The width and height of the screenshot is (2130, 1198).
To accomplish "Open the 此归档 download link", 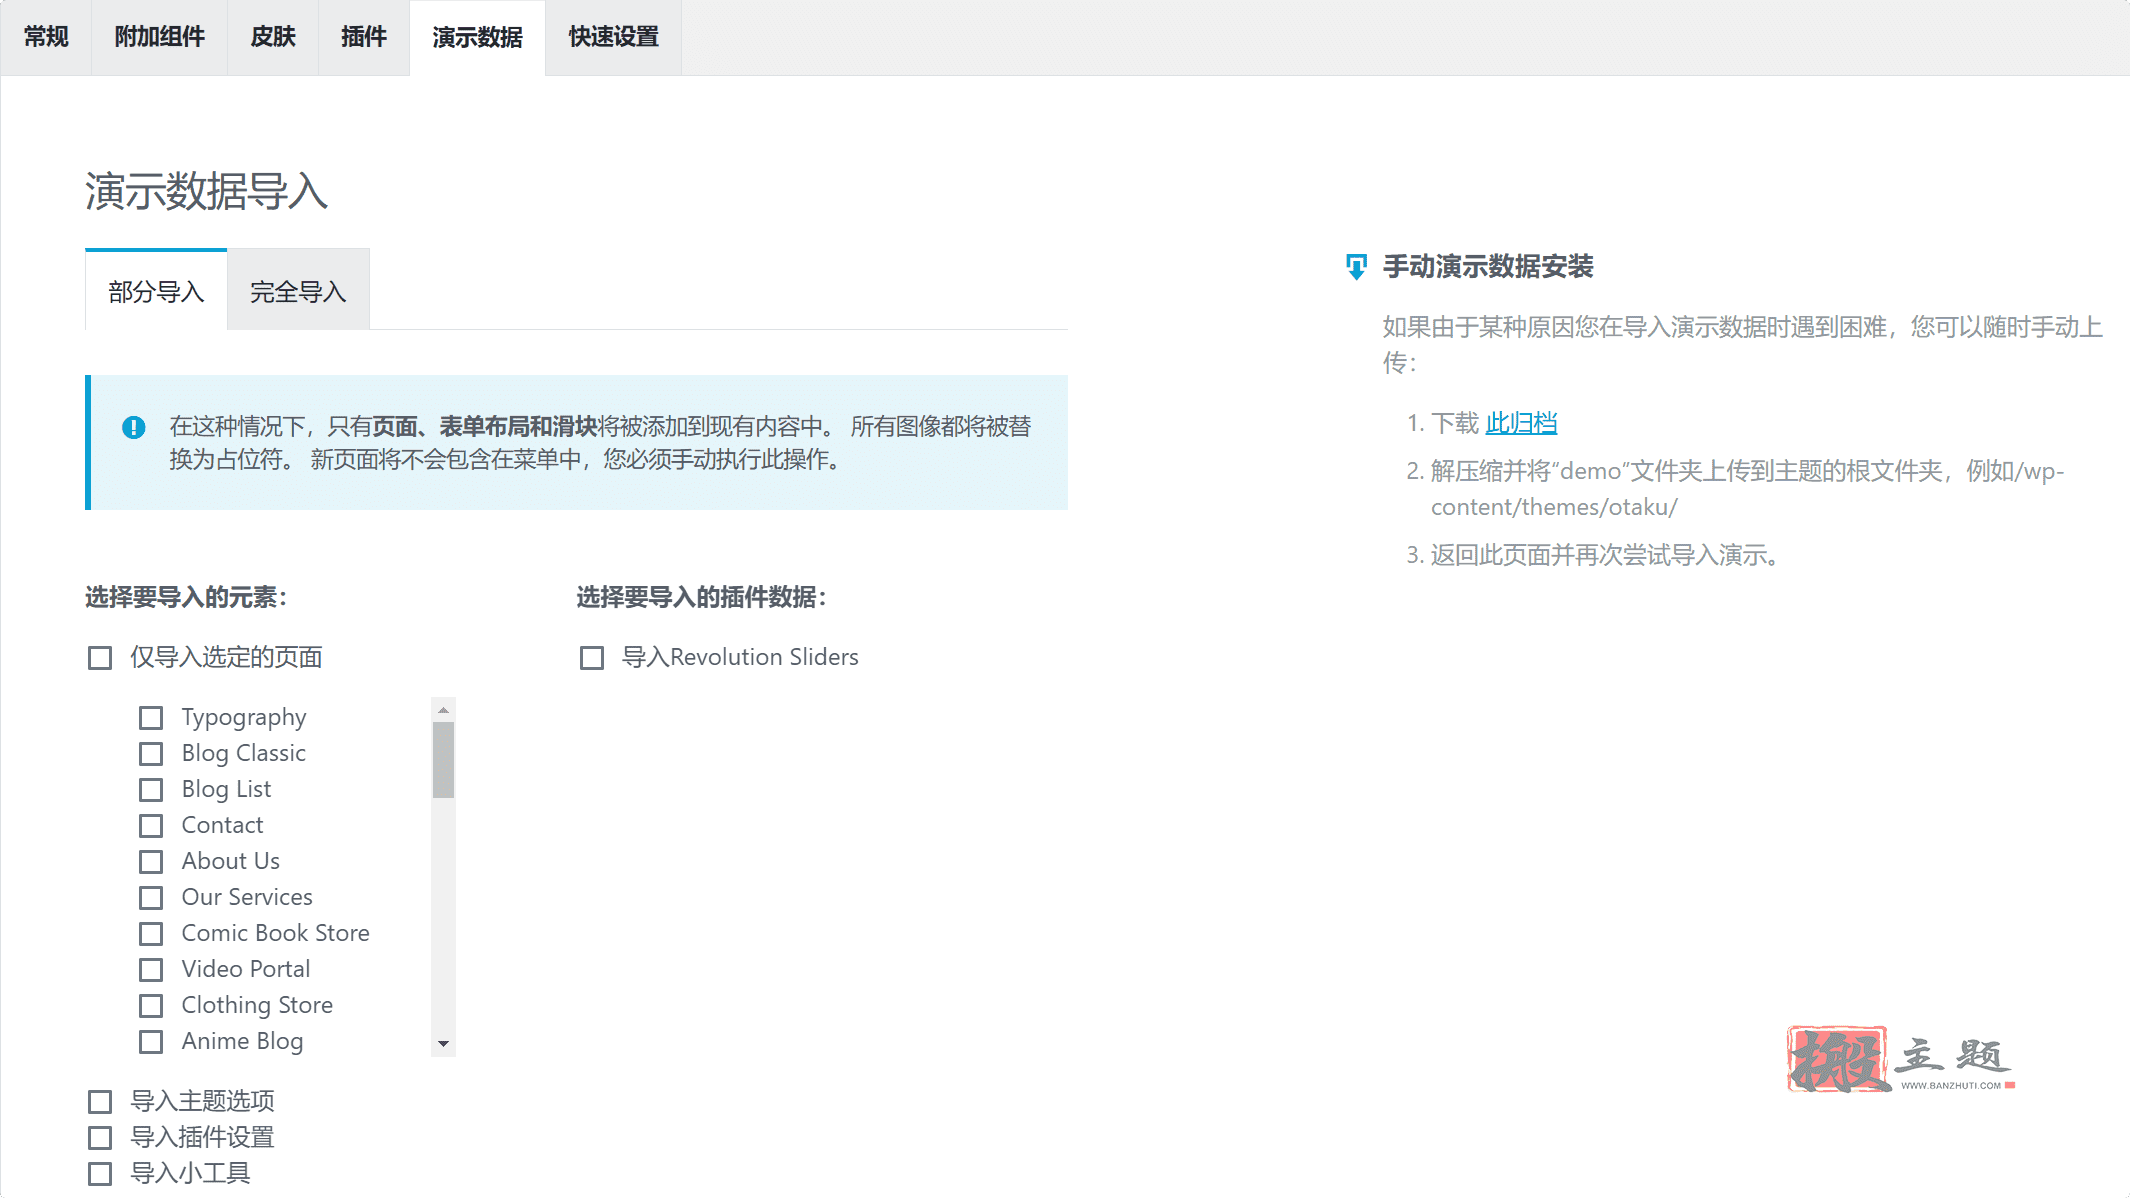I will click(x=1521, y=423).
